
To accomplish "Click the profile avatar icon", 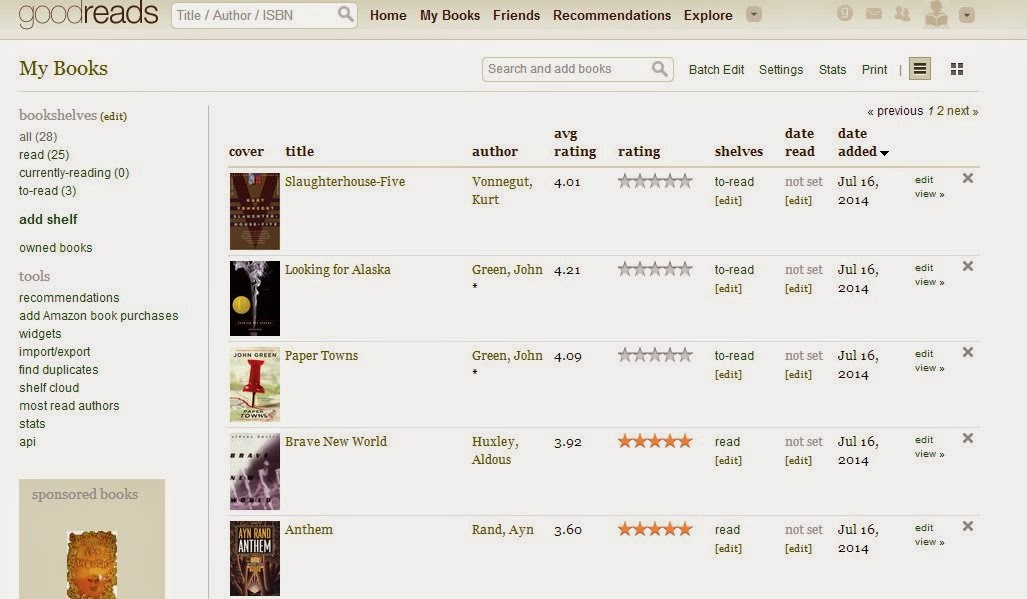I will [x=936, y=14].
